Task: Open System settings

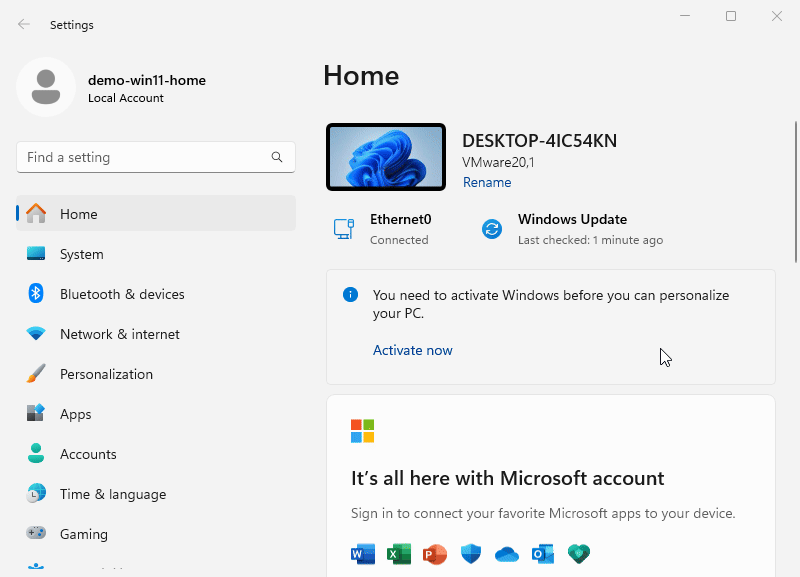Action: point(156,254)
